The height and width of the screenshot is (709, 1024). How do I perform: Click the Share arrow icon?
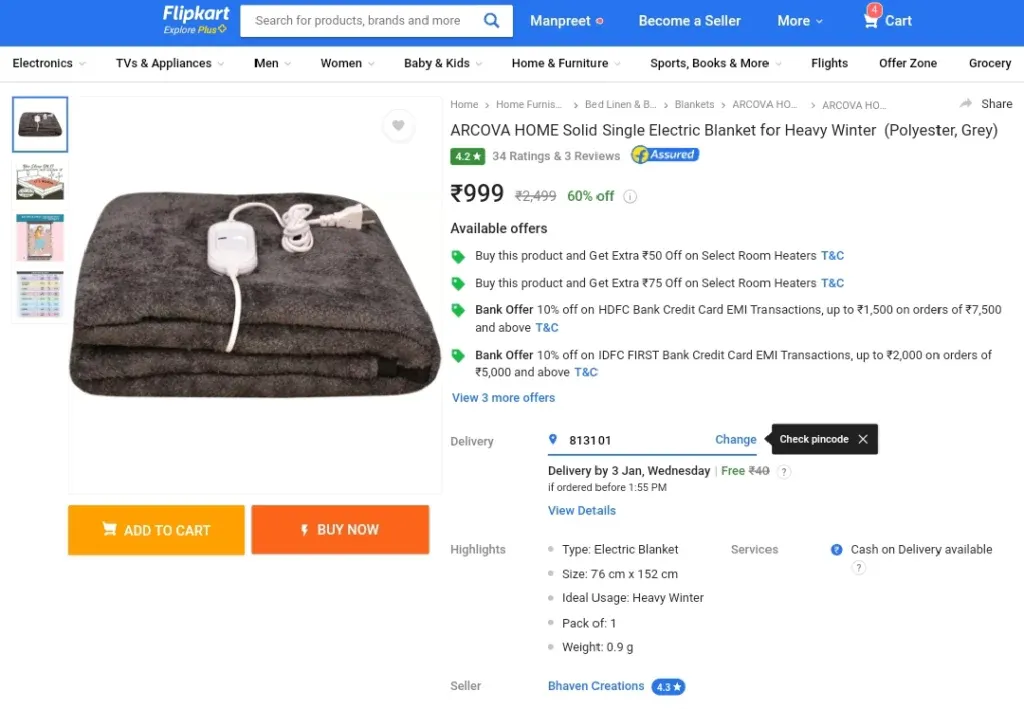966,104
